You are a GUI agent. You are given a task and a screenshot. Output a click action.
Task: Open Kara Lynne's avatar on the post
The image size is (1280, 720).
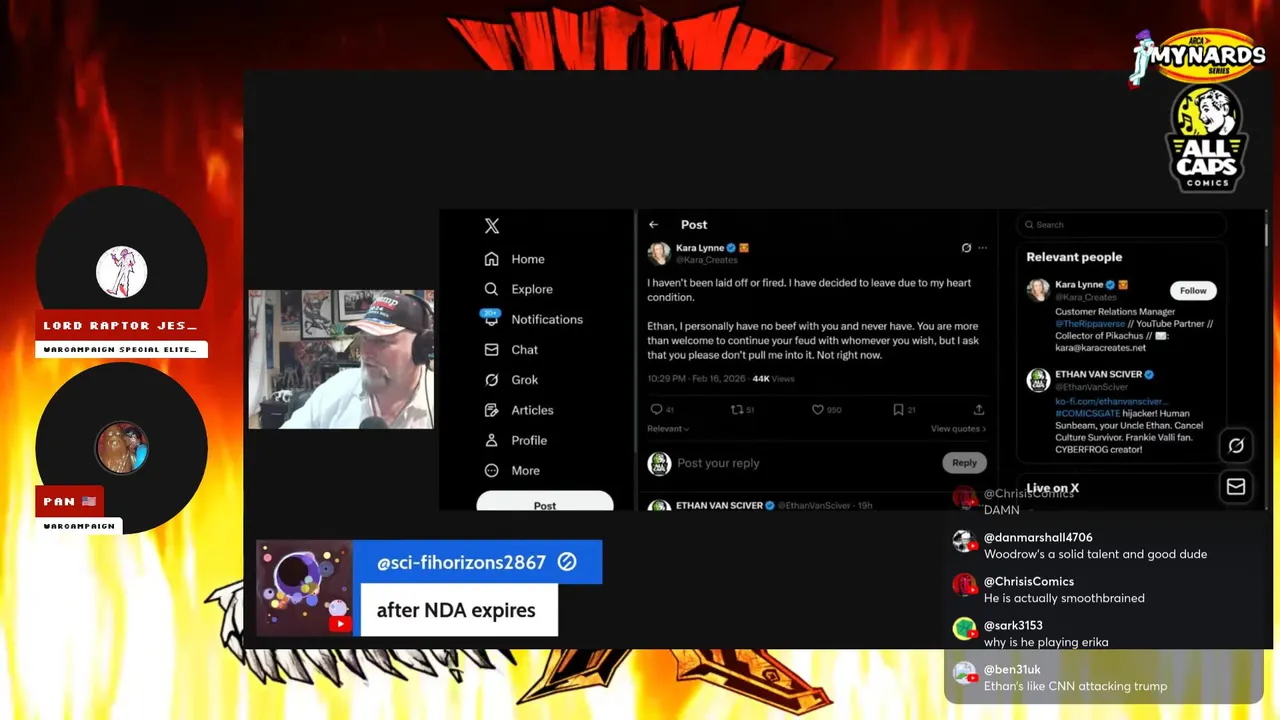[659, 252]
